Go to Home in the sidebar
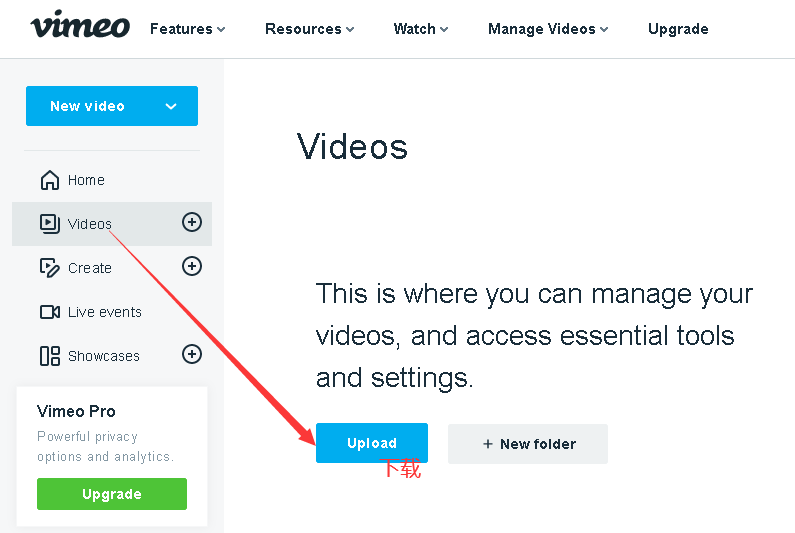Viewport: 795px width, 533px height. click(x=86, y=180)
